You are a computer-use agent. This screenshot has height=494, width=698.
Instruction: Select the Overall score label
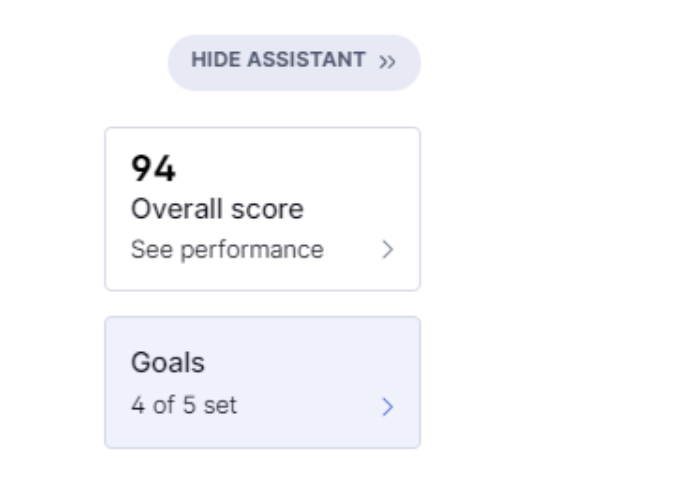217,209
